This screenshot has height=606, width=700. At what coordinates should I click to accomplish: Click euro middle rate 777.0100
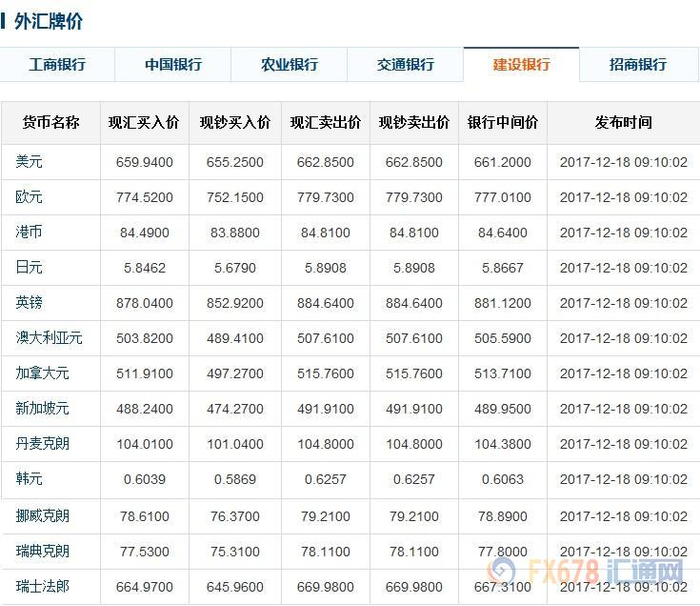coord(503,197)
